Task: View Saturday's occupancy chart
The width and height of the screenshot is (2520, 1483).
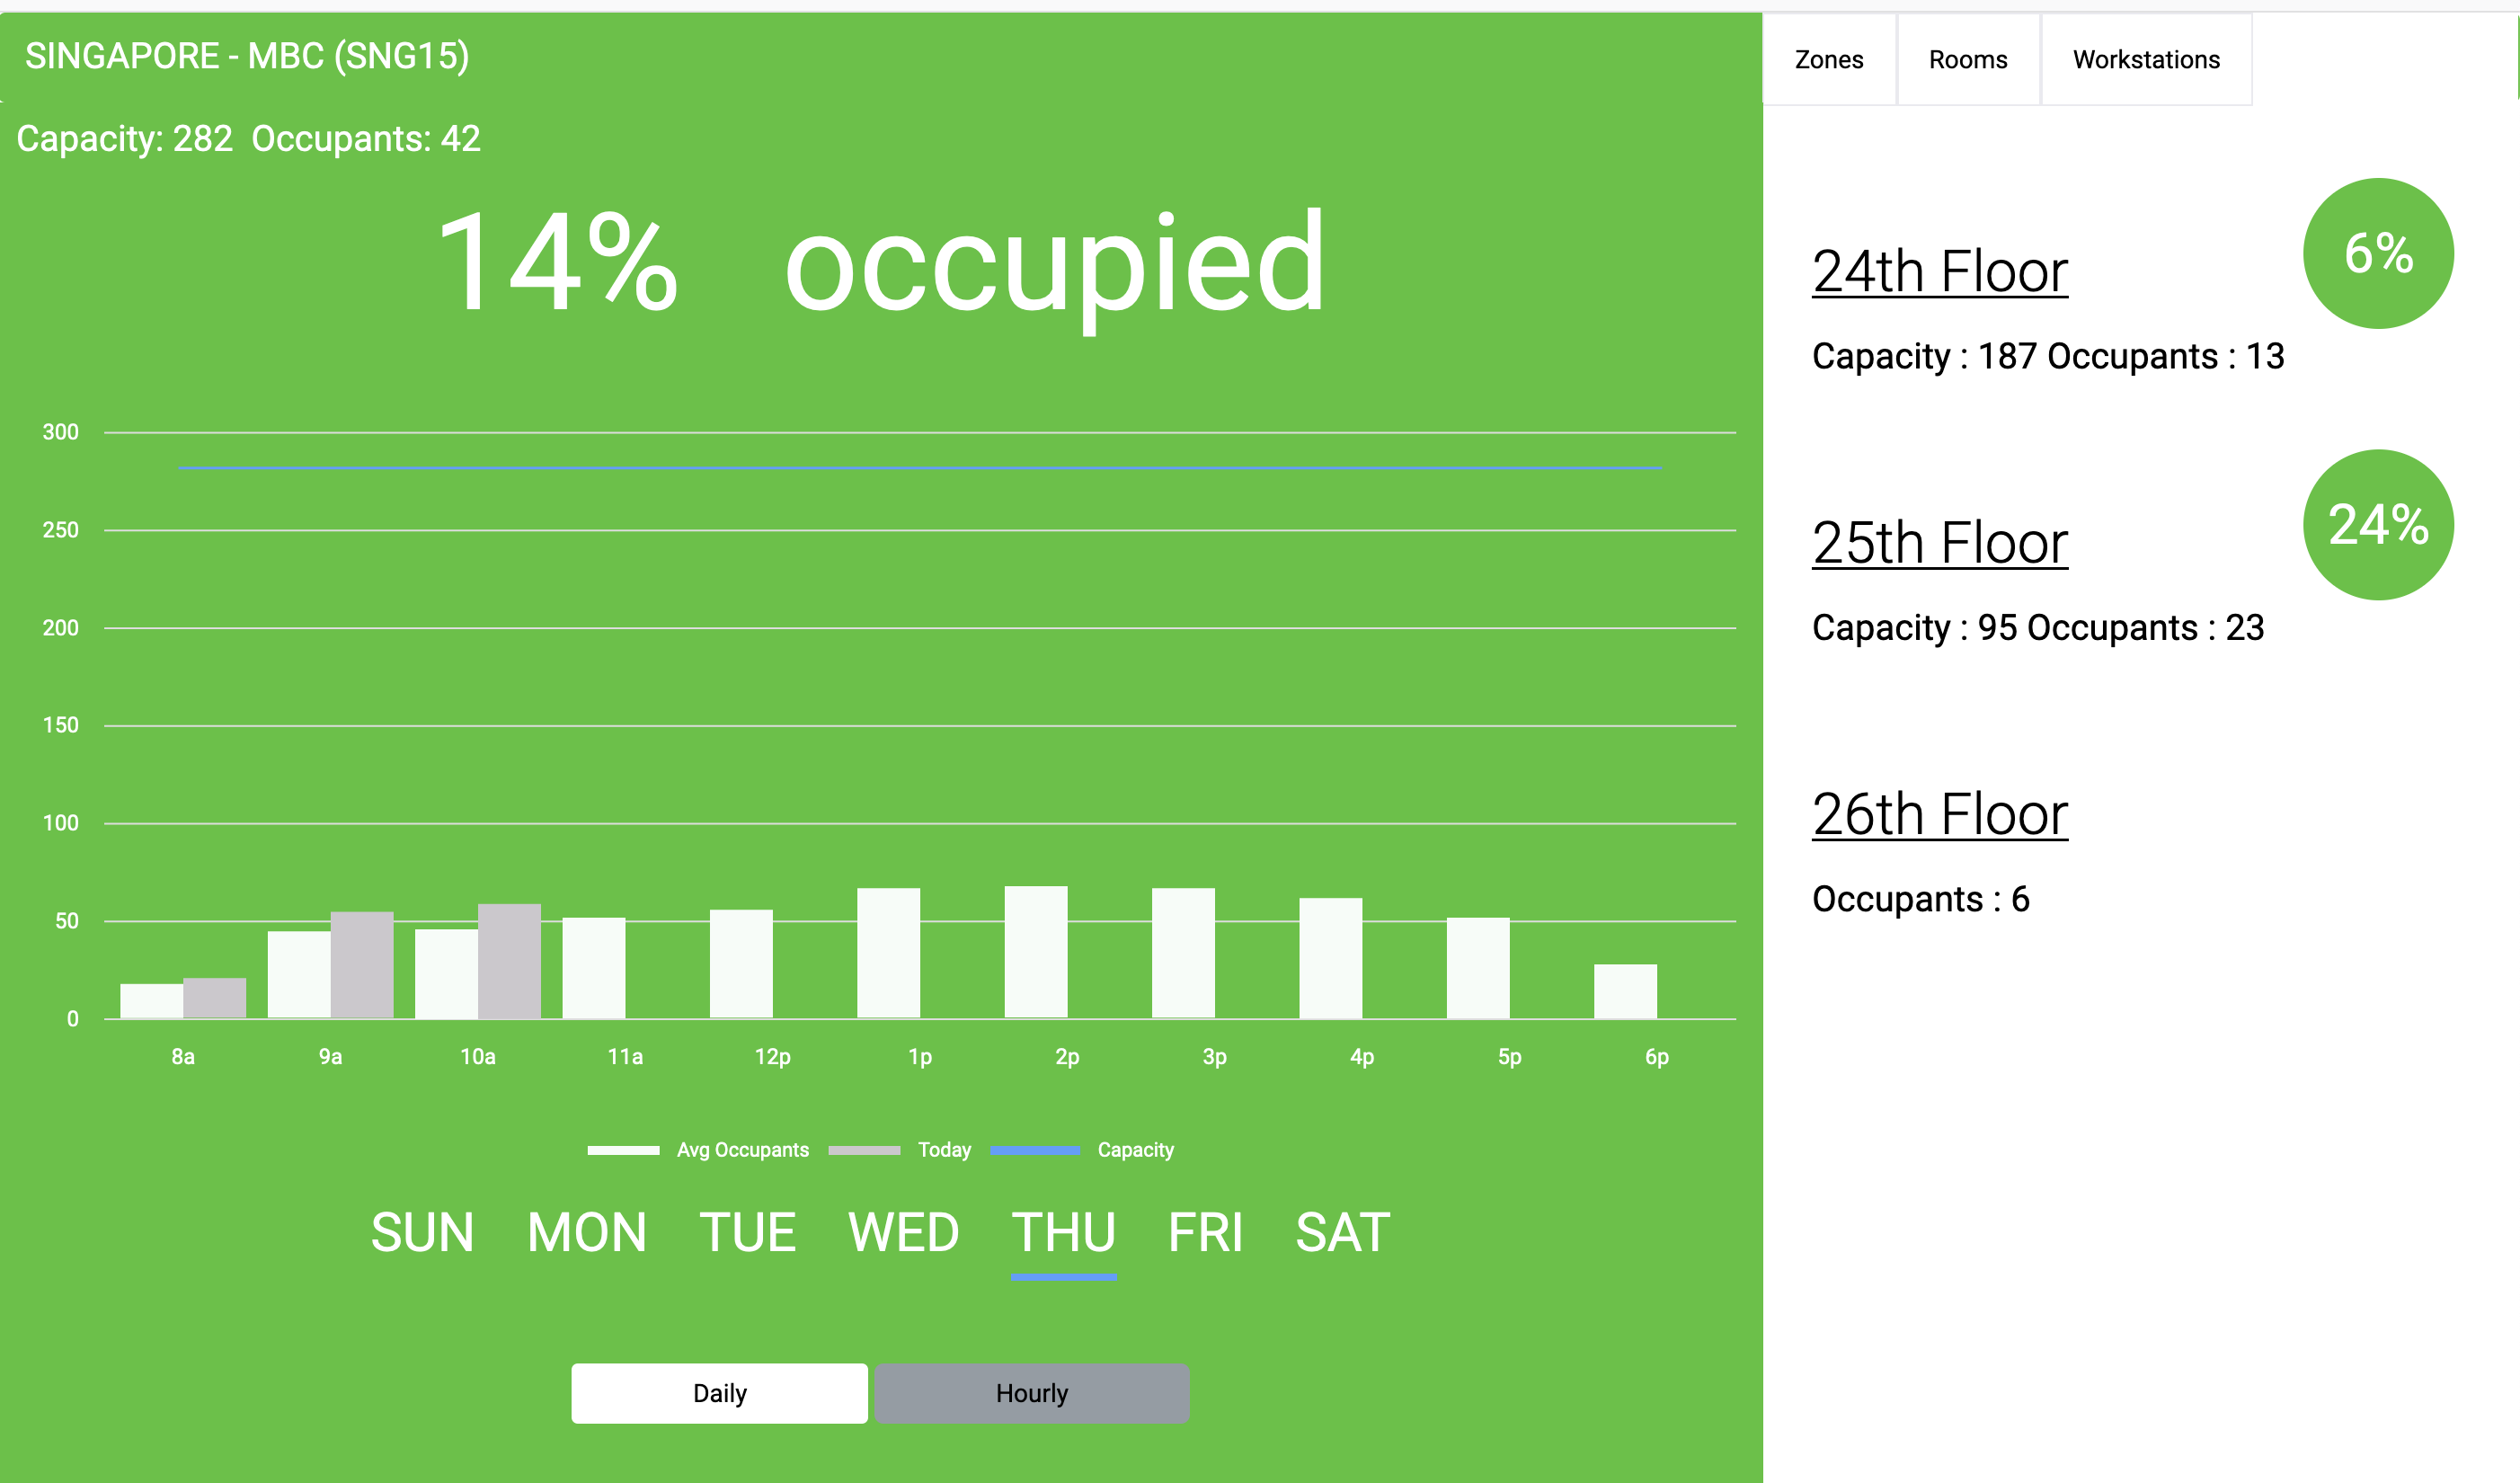Action: click(1342, 1232)
